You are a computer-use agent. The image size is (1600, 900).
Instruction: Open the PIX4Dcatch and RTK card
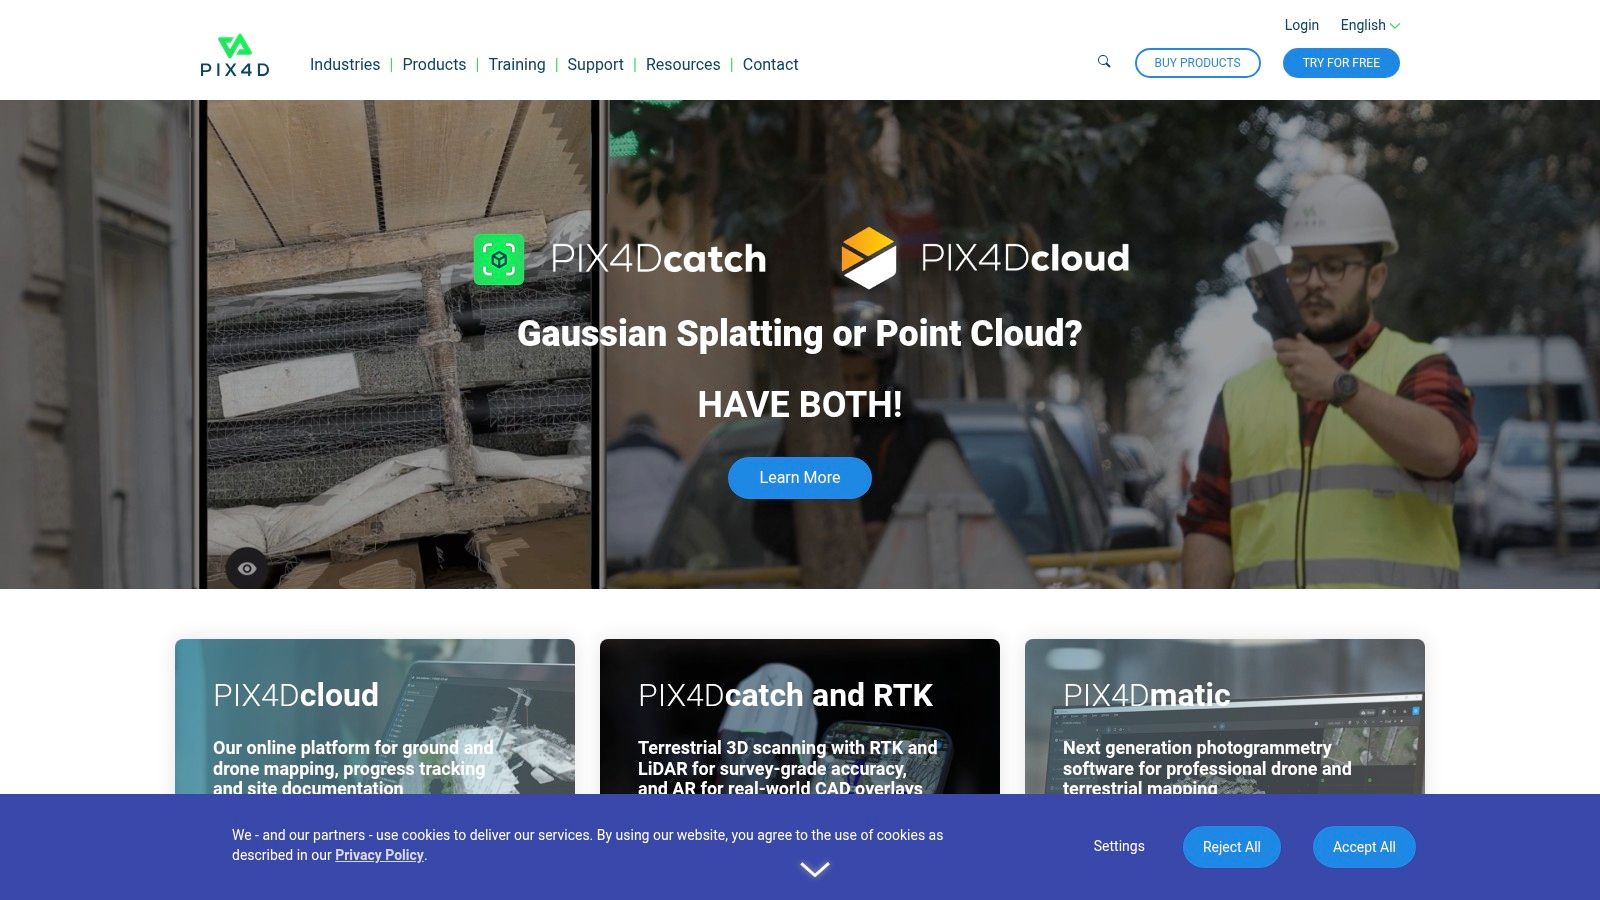point(800,717)
